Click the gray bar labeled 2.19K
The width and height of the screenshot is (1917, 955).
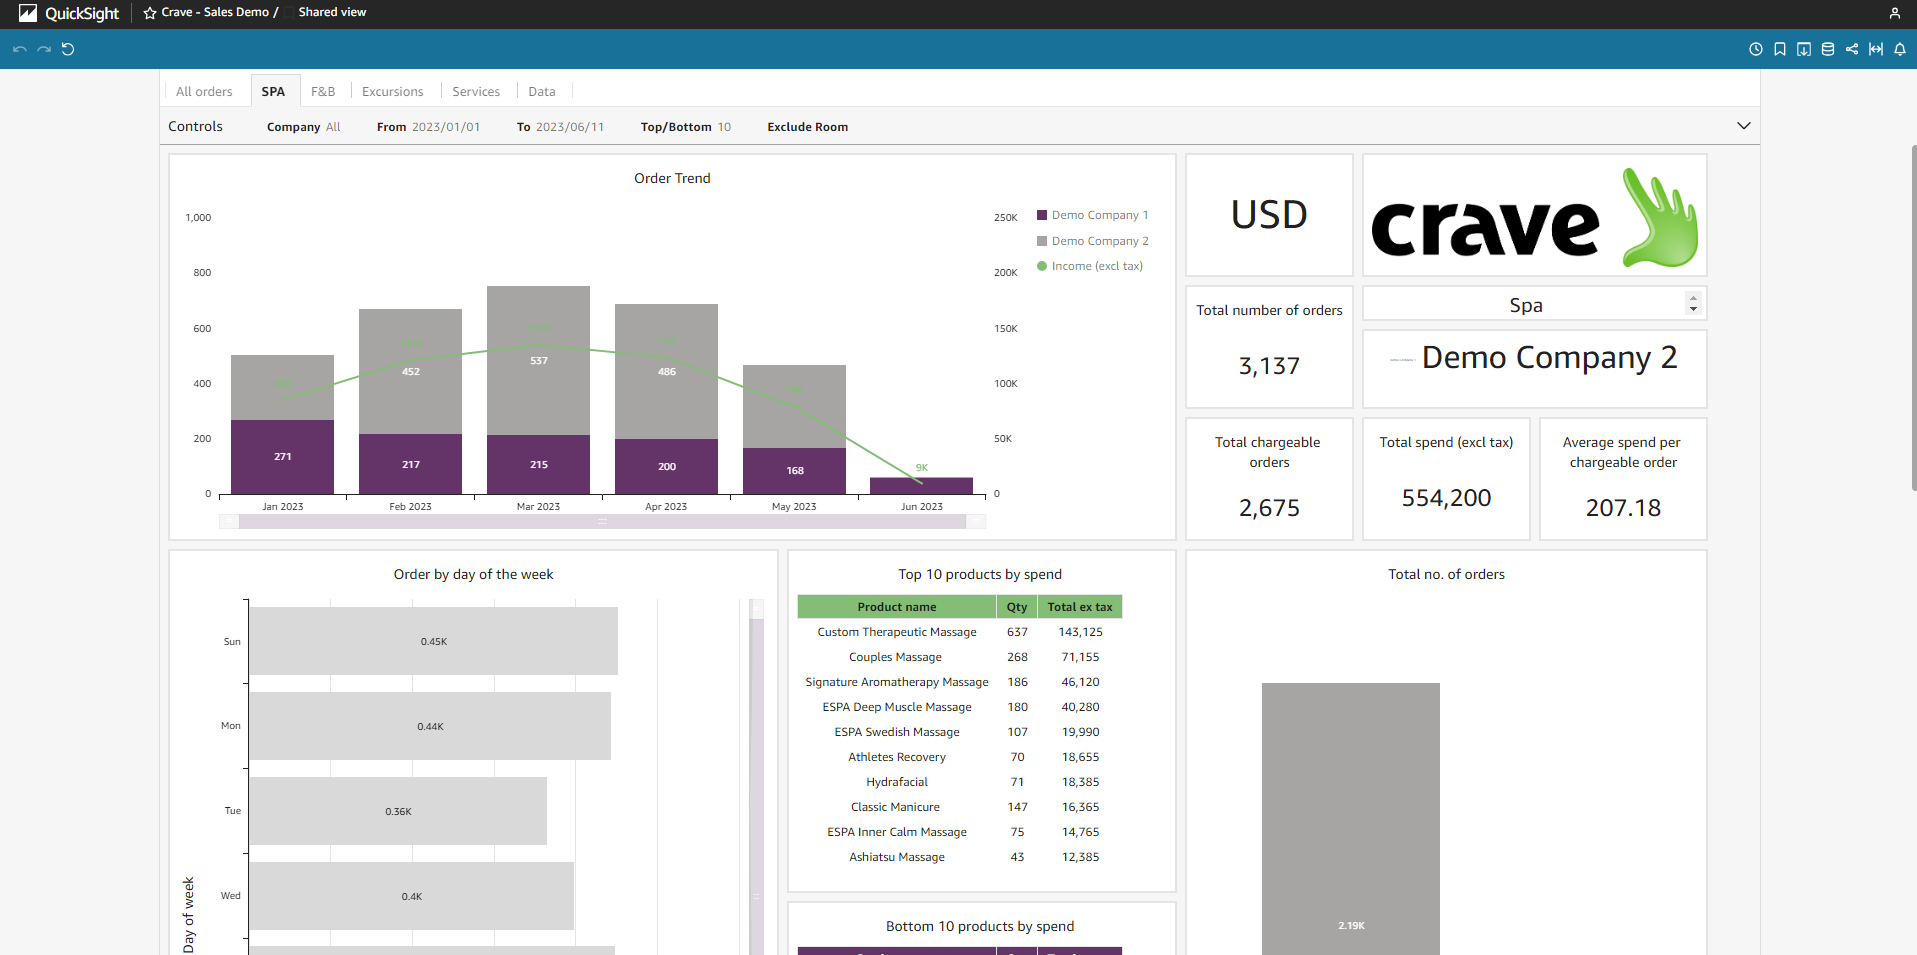click(1350, 819)
